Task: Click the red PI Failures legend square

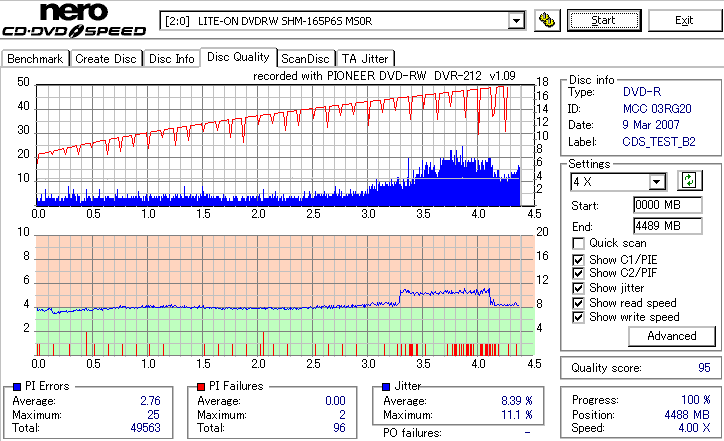Action: pyautogui.click(x=201, y=387)
